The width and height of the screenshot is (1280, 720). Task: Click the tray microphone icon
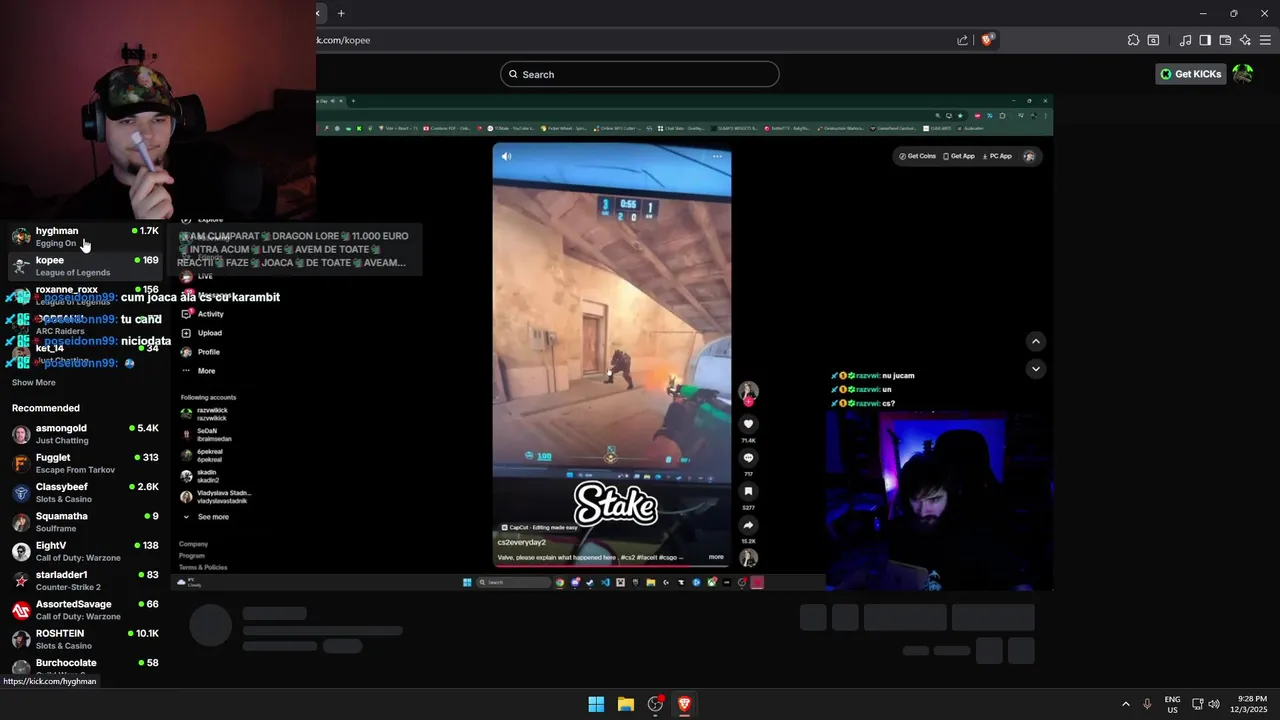[x=1147, y=704]
